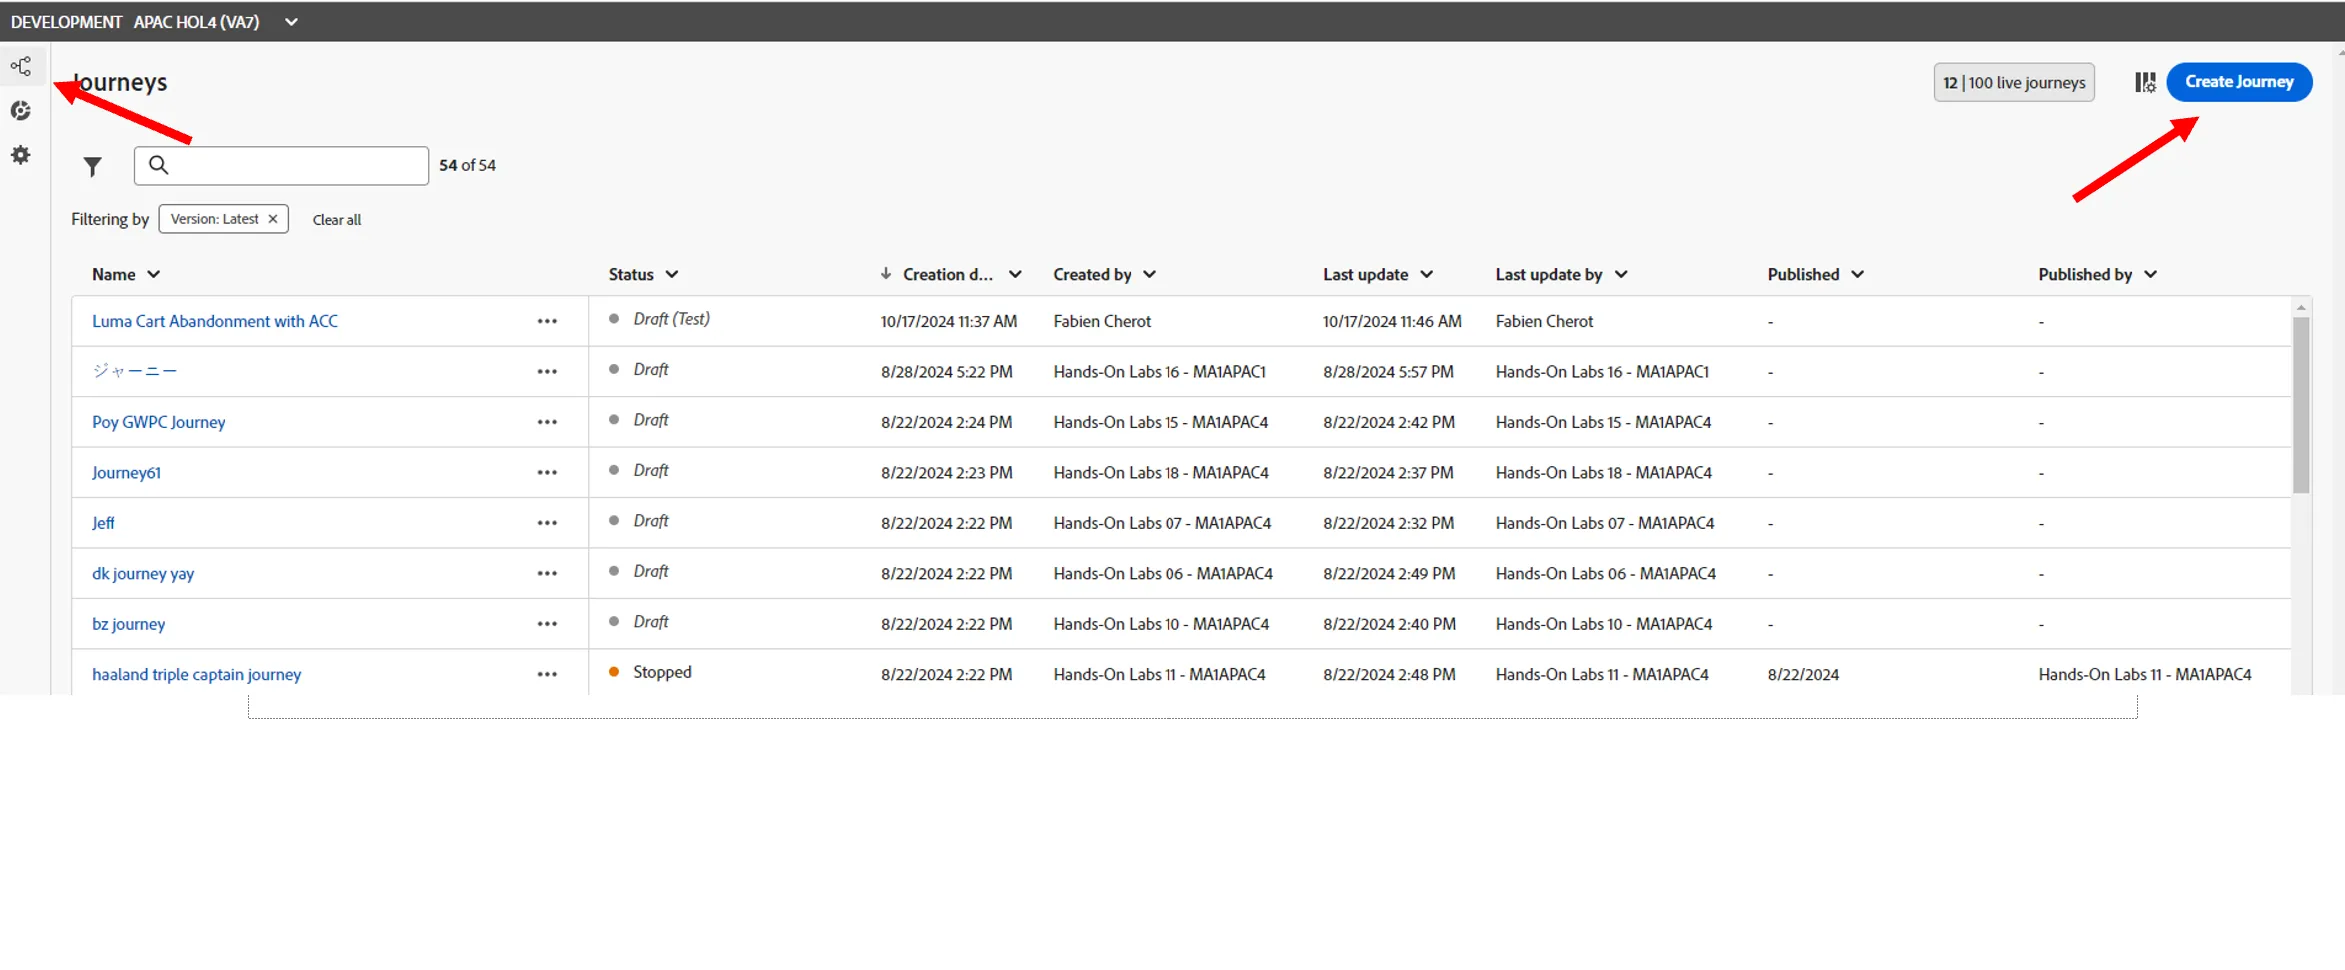Open the Published by column menu
2345x970 pixels.
point(2151,274)
